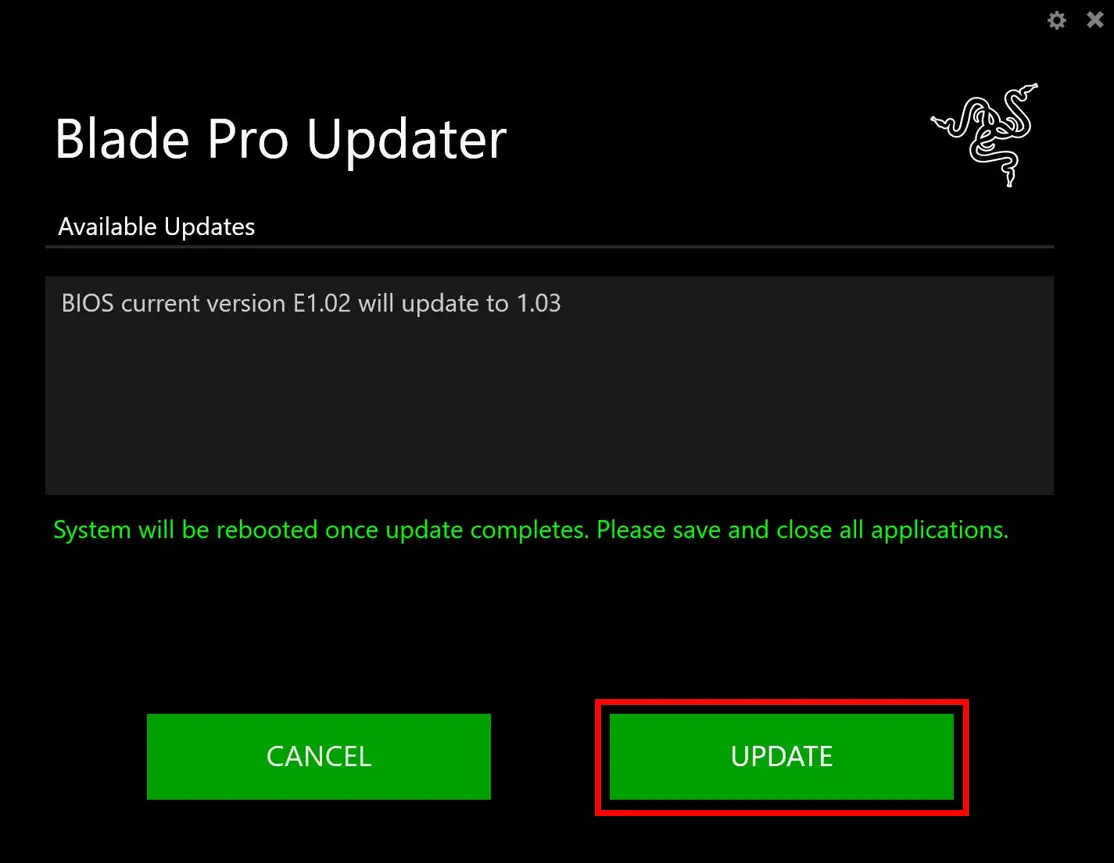Click the 1.03 target version number

tap(539, 303)
